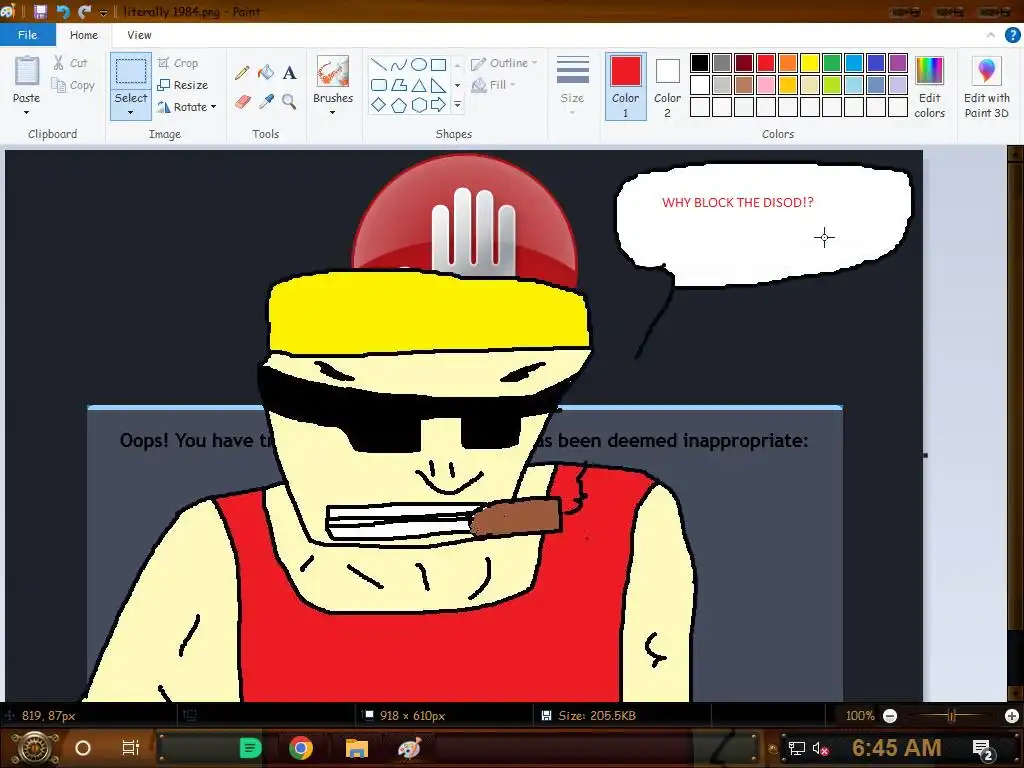Expand the Select options dropdown arrow
The image size is (1024, 768).
click(x=131, y=113)
